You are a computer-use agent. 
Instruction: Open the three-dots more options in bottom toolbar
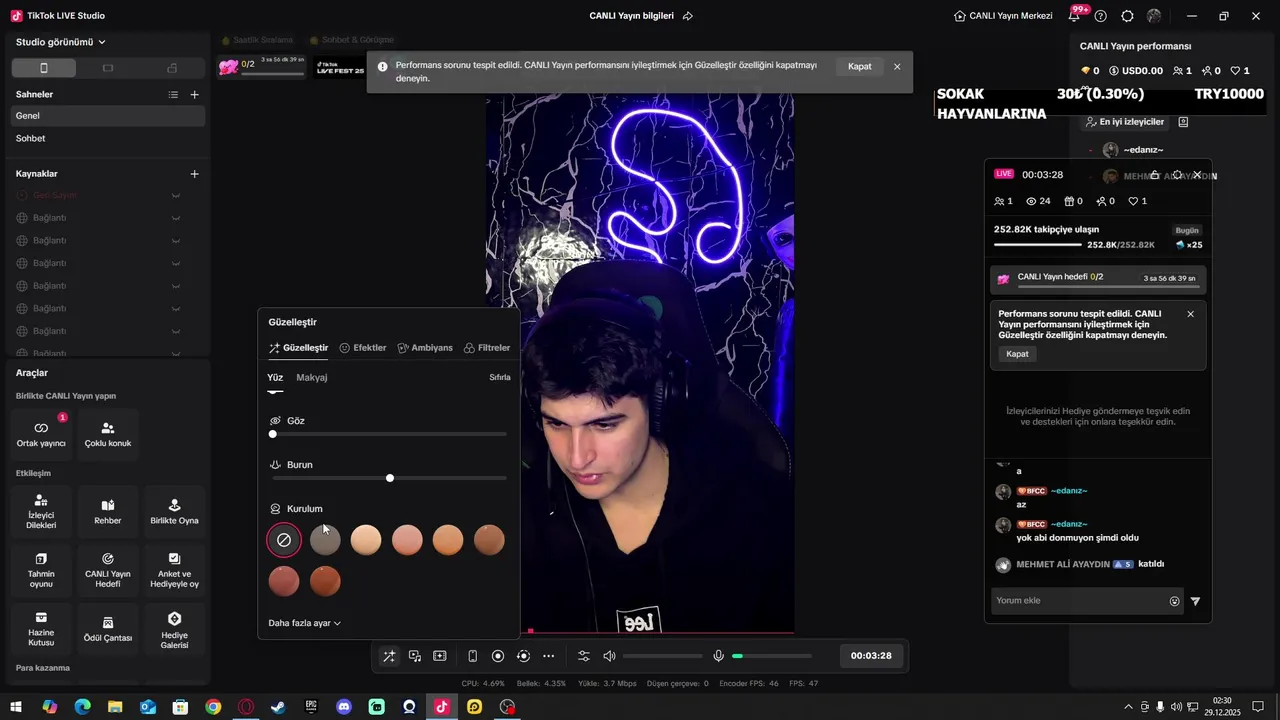[548, 656]
